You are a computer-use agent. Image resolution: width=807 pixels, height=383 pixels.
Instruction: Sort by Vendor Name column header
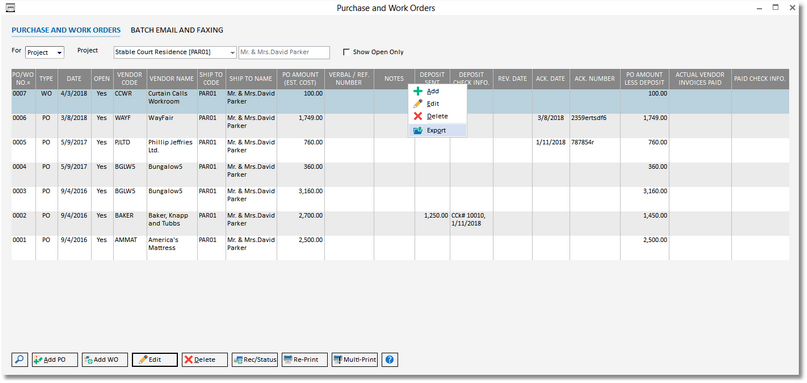(x=172, y=79)
